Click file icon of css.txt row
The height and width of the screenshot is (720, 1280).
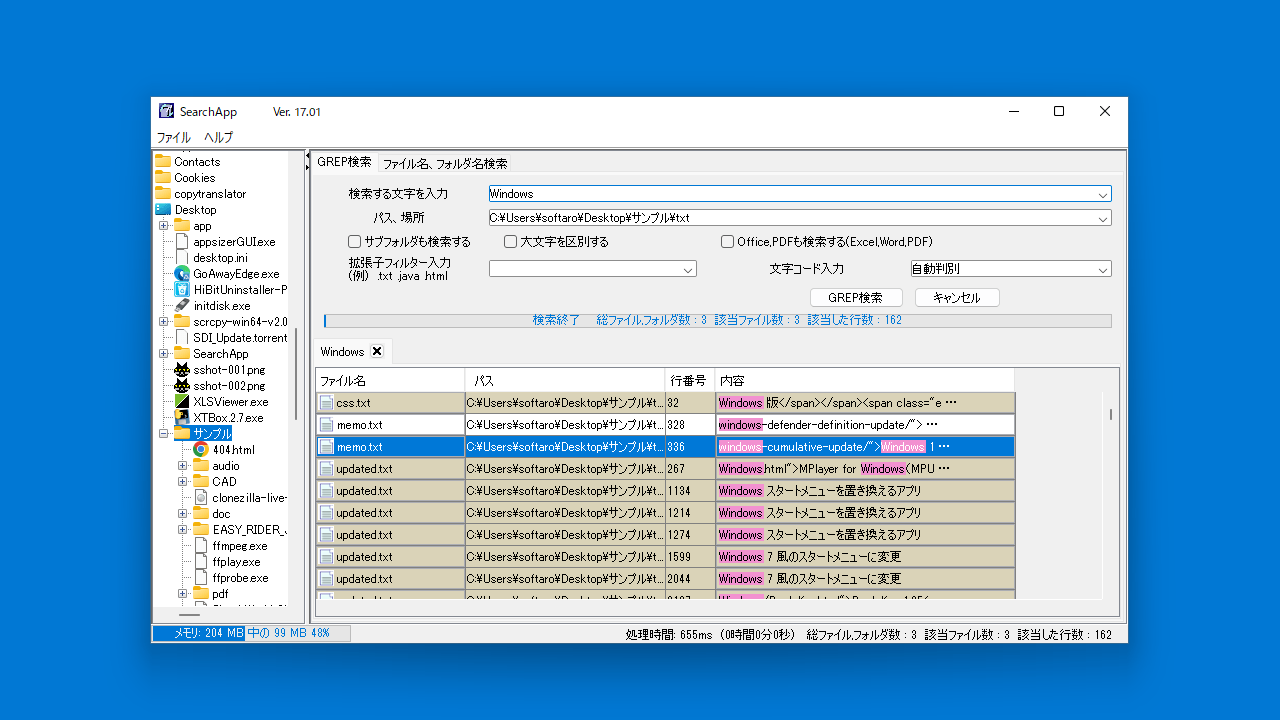(x=326, y=402)
